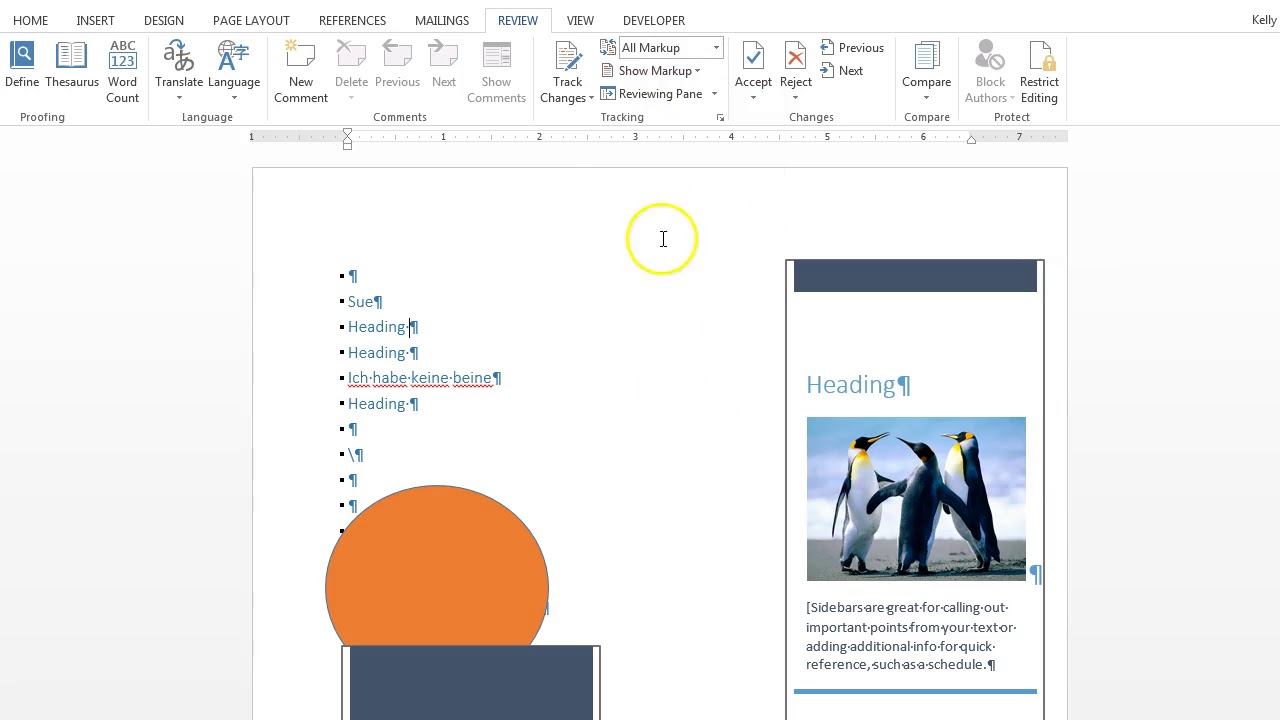Open the PAGE LAYOUT tab
This screenshot has width=1280, height=720.
coord(251,20)
